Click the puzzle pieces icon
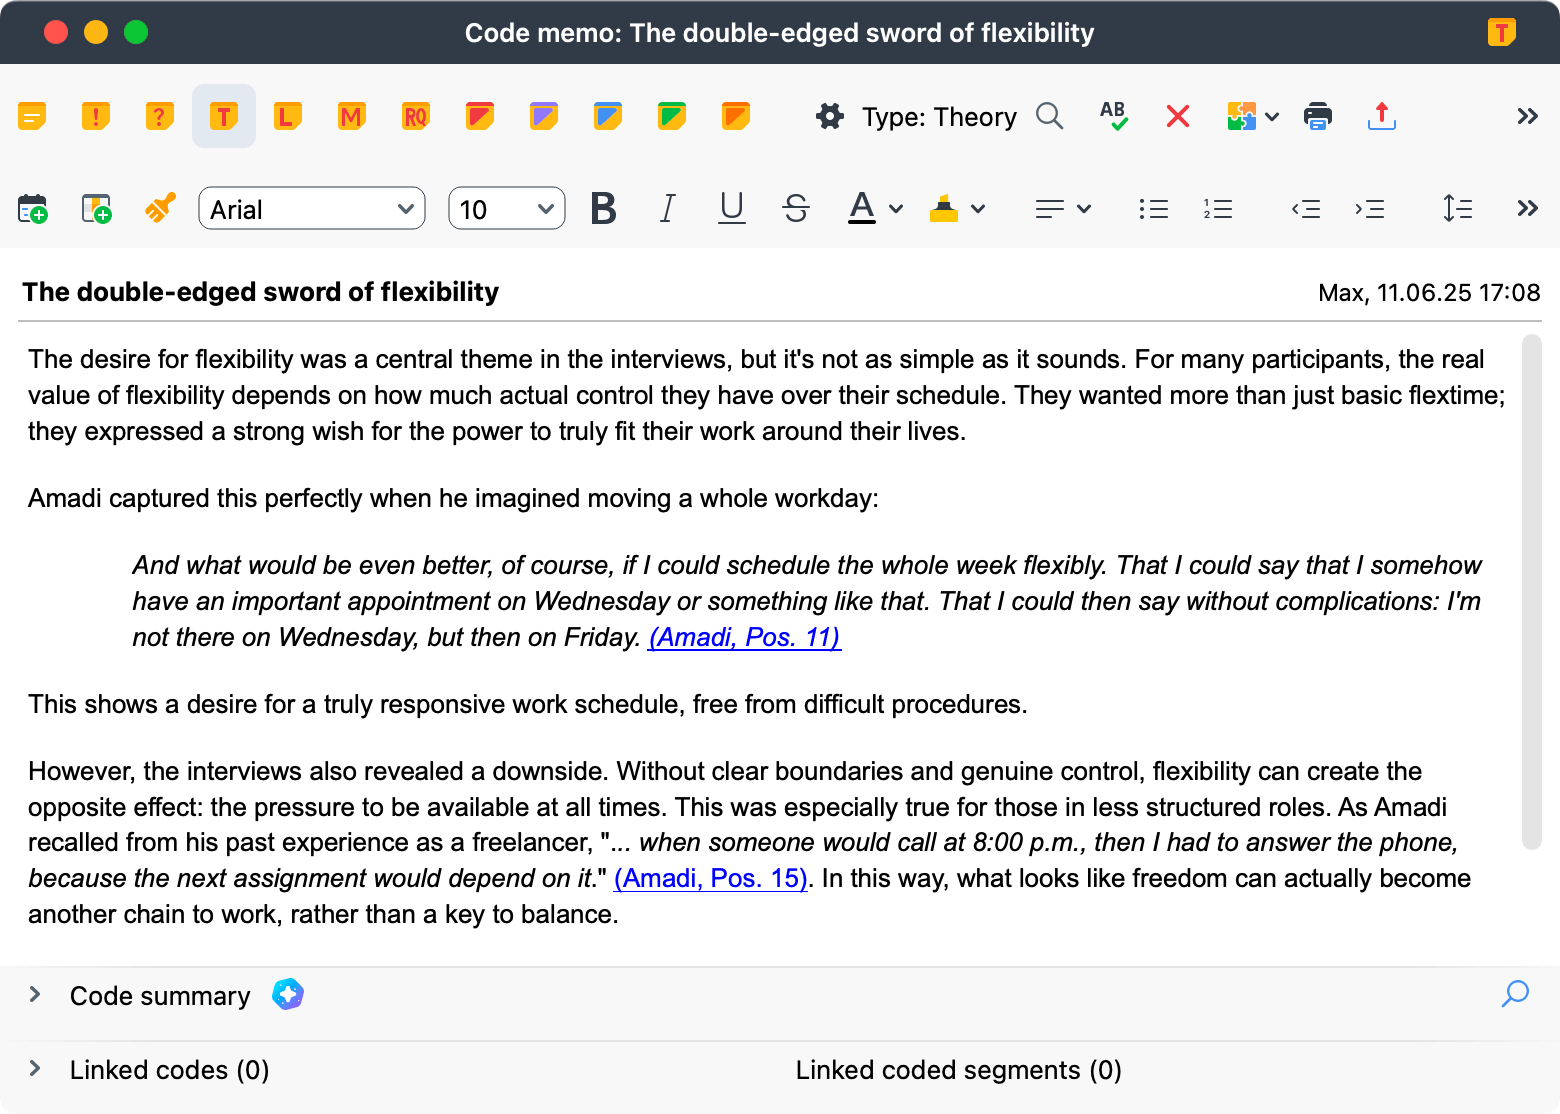This screenshot has width=1560, height=1114. point(1241,117)
